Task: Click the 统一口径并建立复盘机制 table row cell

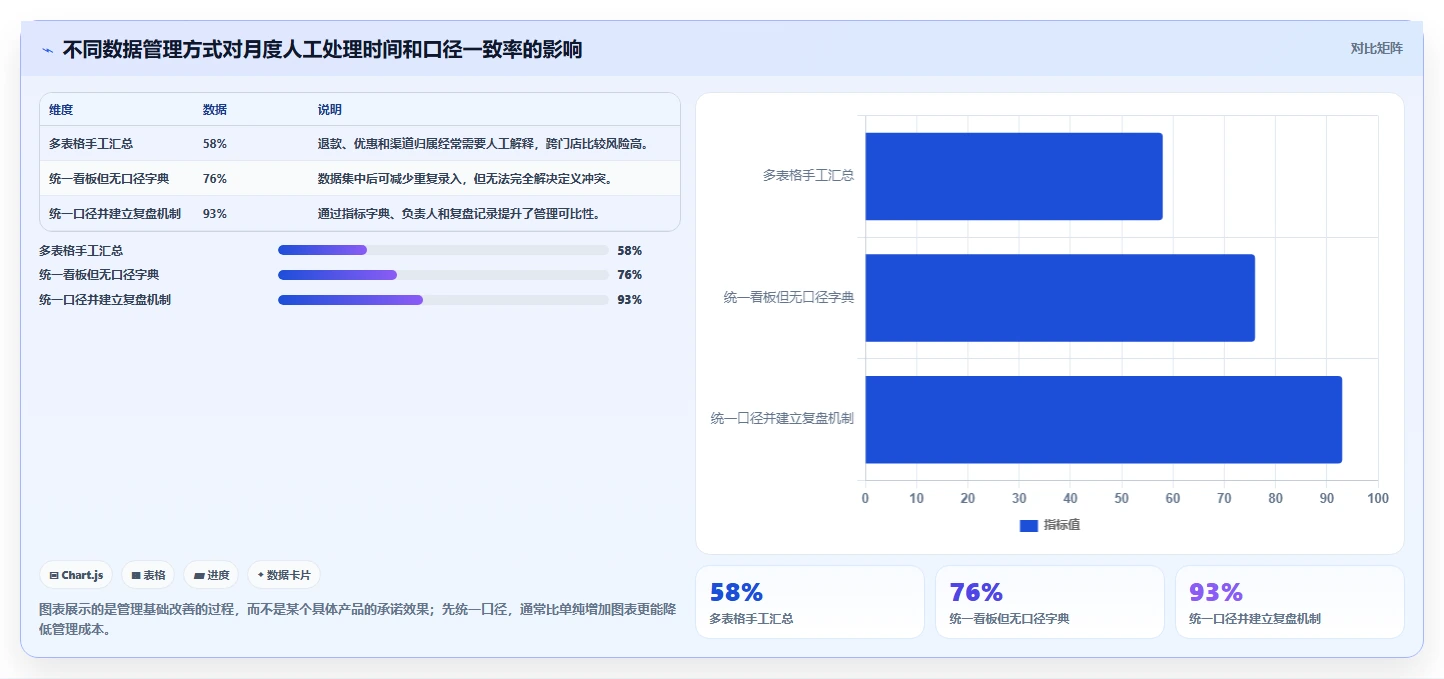Action: 115,214
